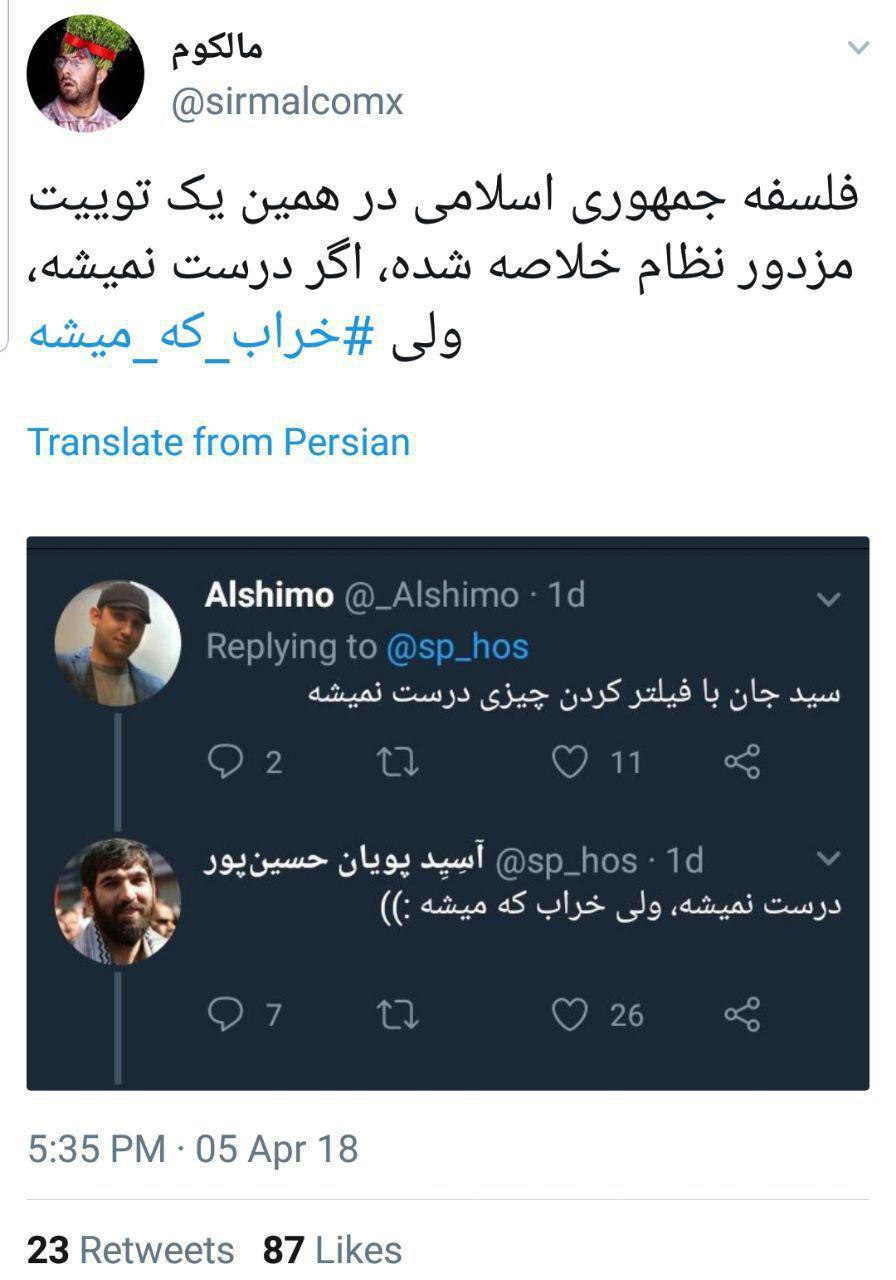Retweet the Alshimo tweet
The height and width of the screenshot is (1280, 896).
[398, 763]
